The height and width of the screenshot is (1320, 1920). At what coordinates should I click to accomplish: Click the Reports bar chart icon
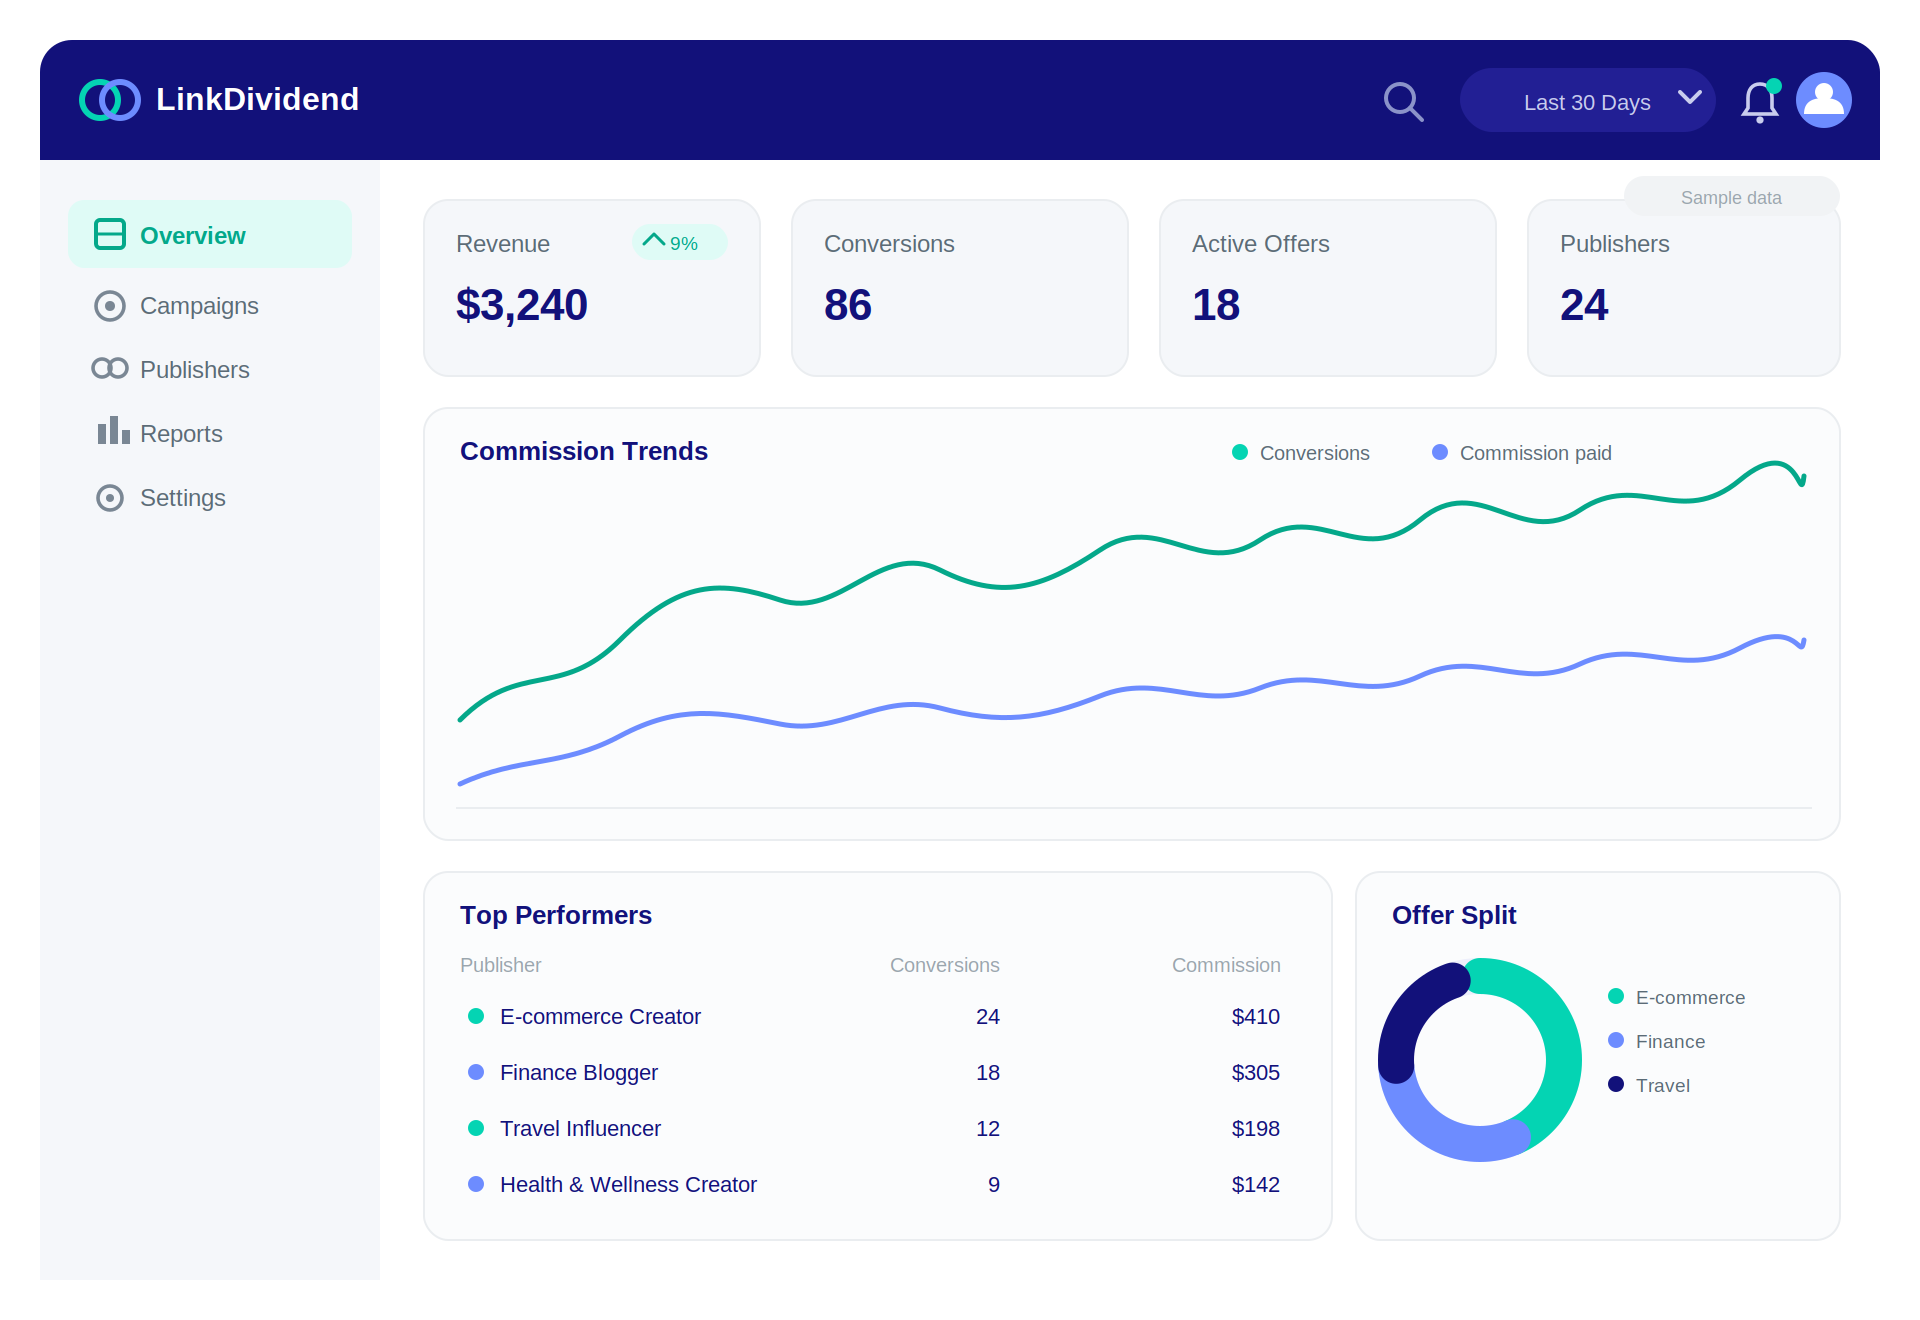(114, 430)
